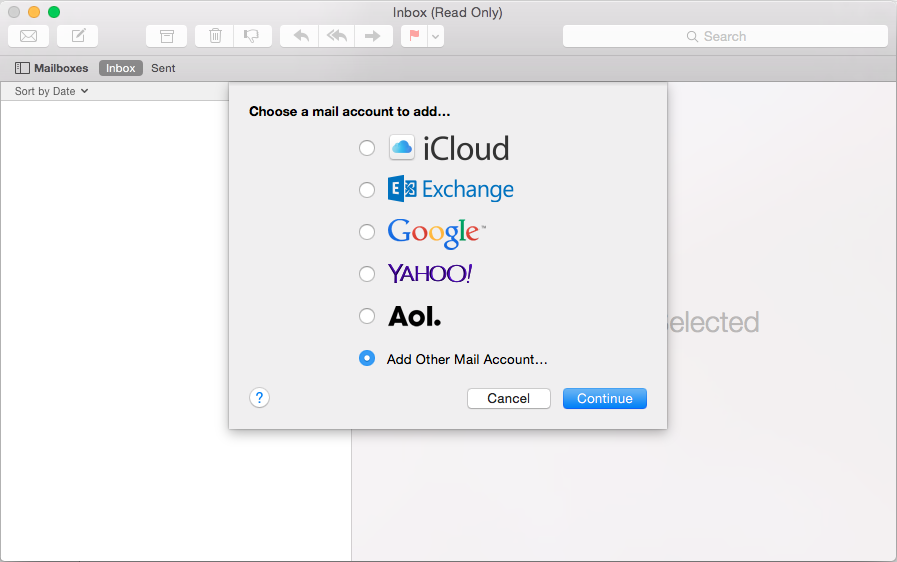
Task: Click the Aol. logo
Action: [x=415, y=316]
